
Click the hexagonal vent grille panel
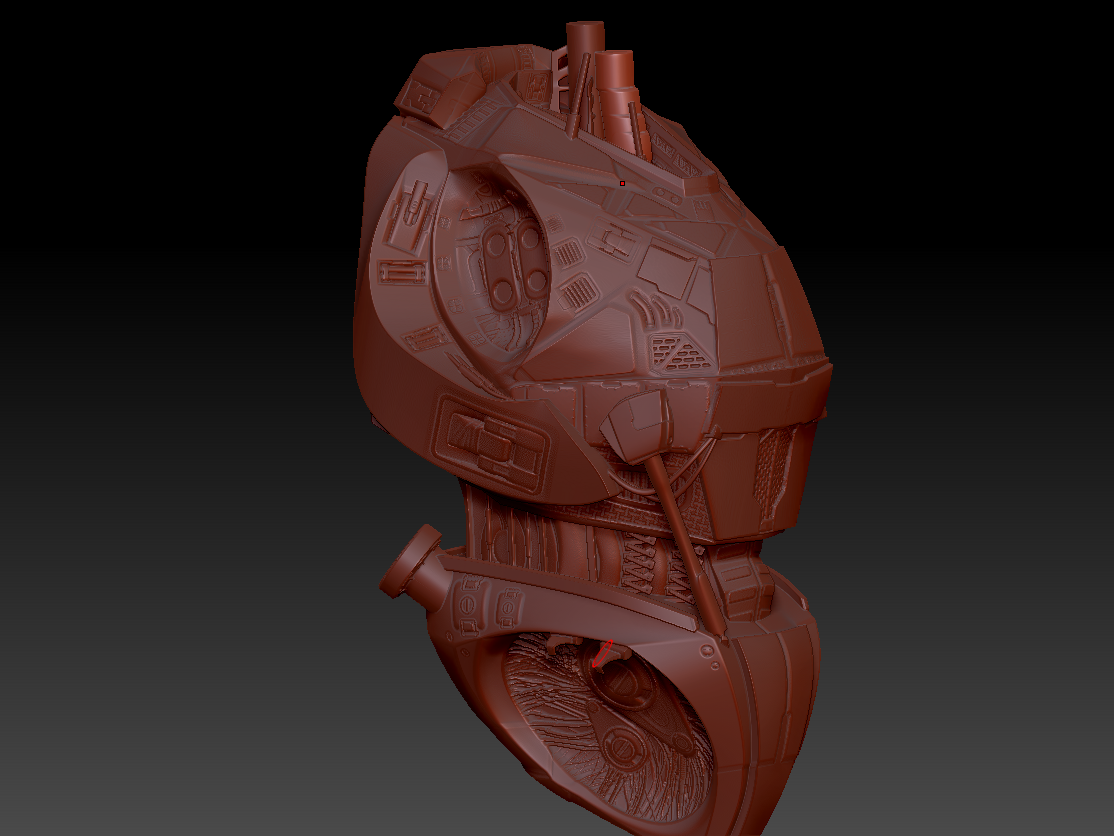click(676, 350)
